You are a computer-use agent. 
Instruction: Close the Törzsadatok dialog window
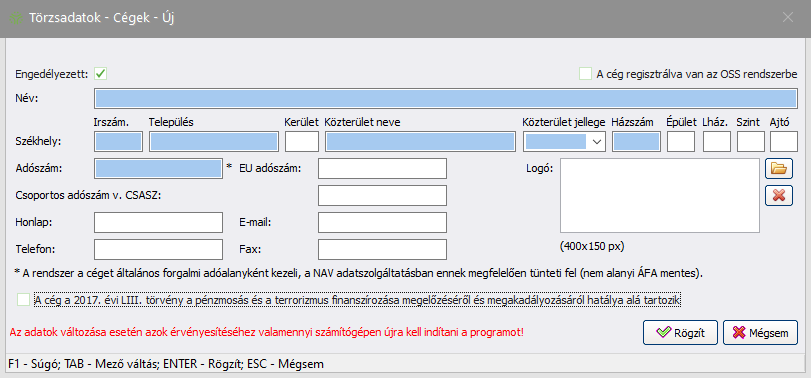click(x=788, y=17)
